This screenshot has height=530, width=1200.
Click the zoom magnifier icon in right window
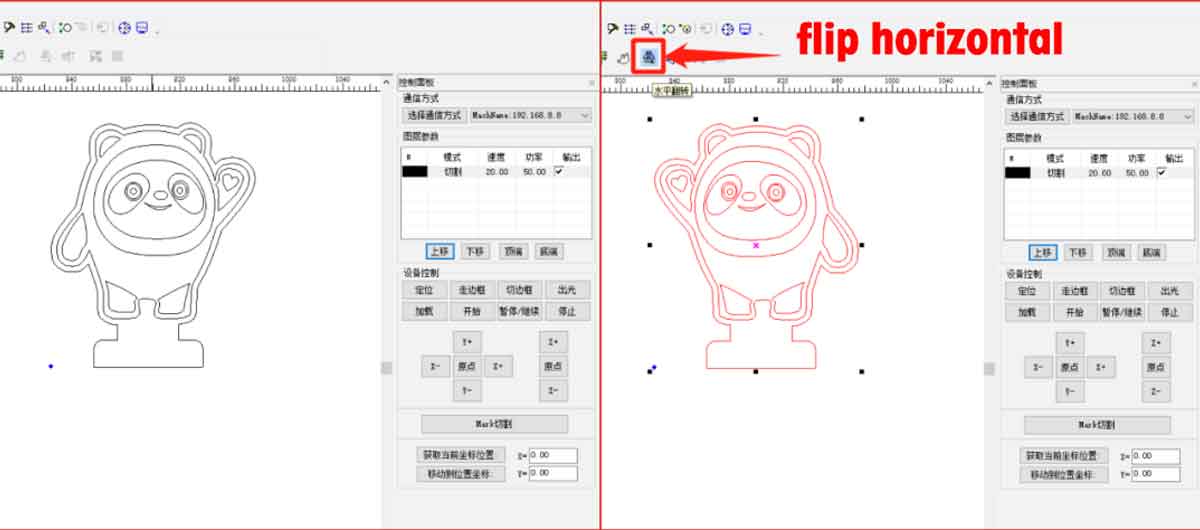647,29
